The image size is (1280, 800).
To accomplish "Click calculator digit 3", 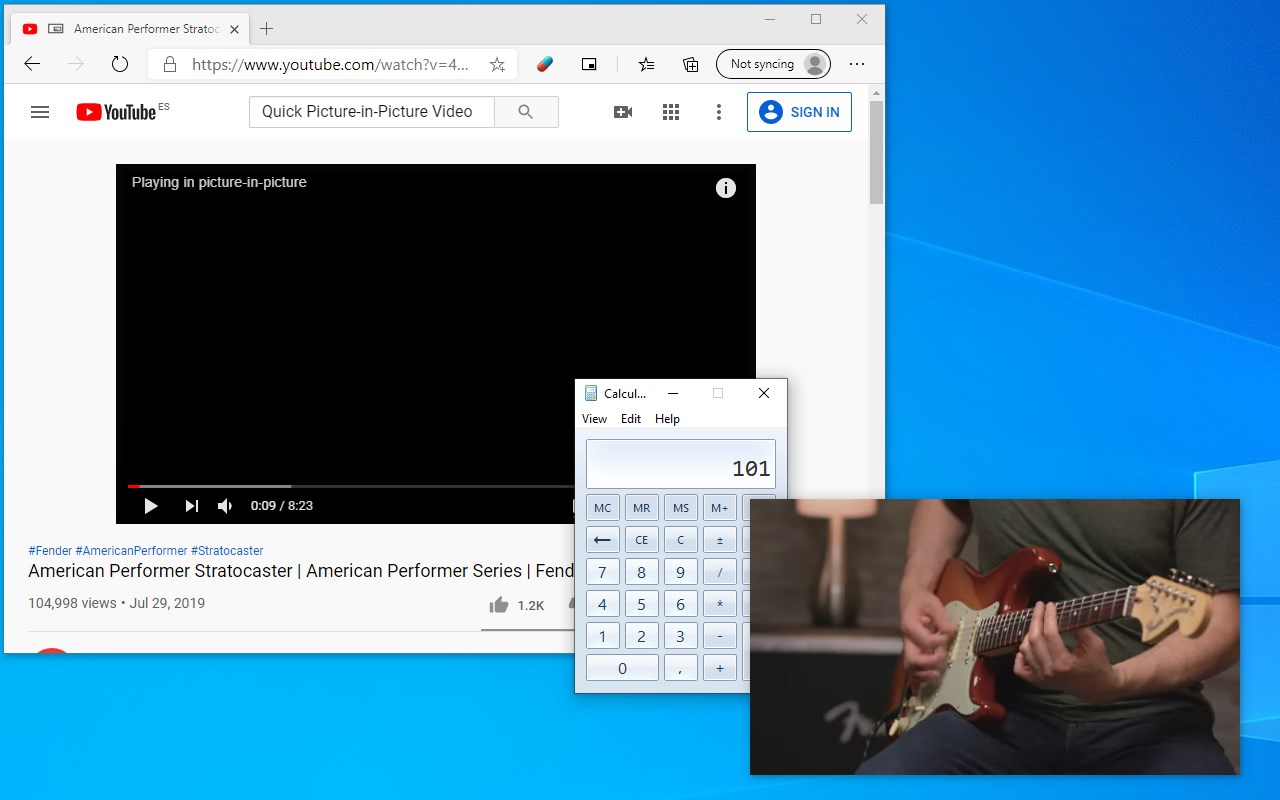I will [681, 636].
